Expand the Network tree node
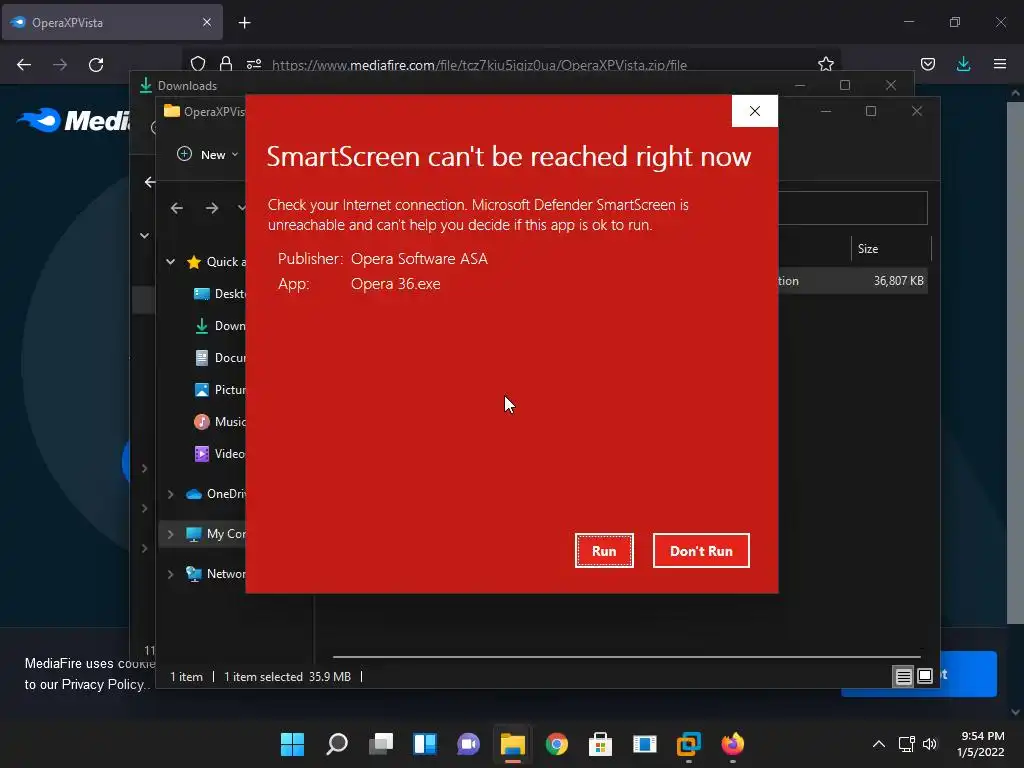The width and height of the screenshot is (1024, 768). click(x=170, y=574)
